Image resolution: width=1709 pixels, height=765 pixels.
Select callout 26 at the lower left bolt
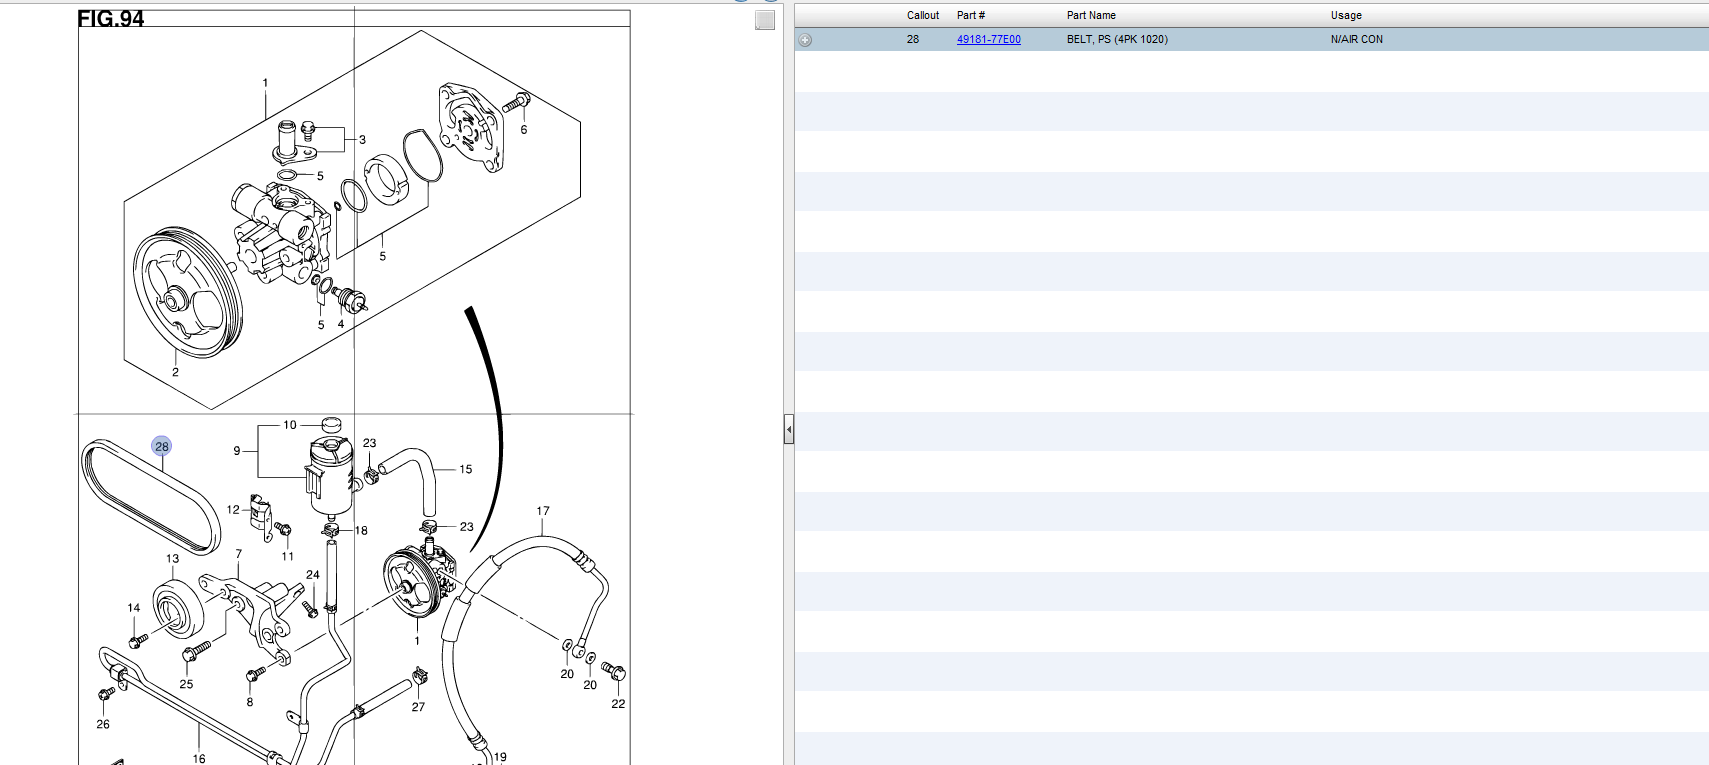coord(103,724)
